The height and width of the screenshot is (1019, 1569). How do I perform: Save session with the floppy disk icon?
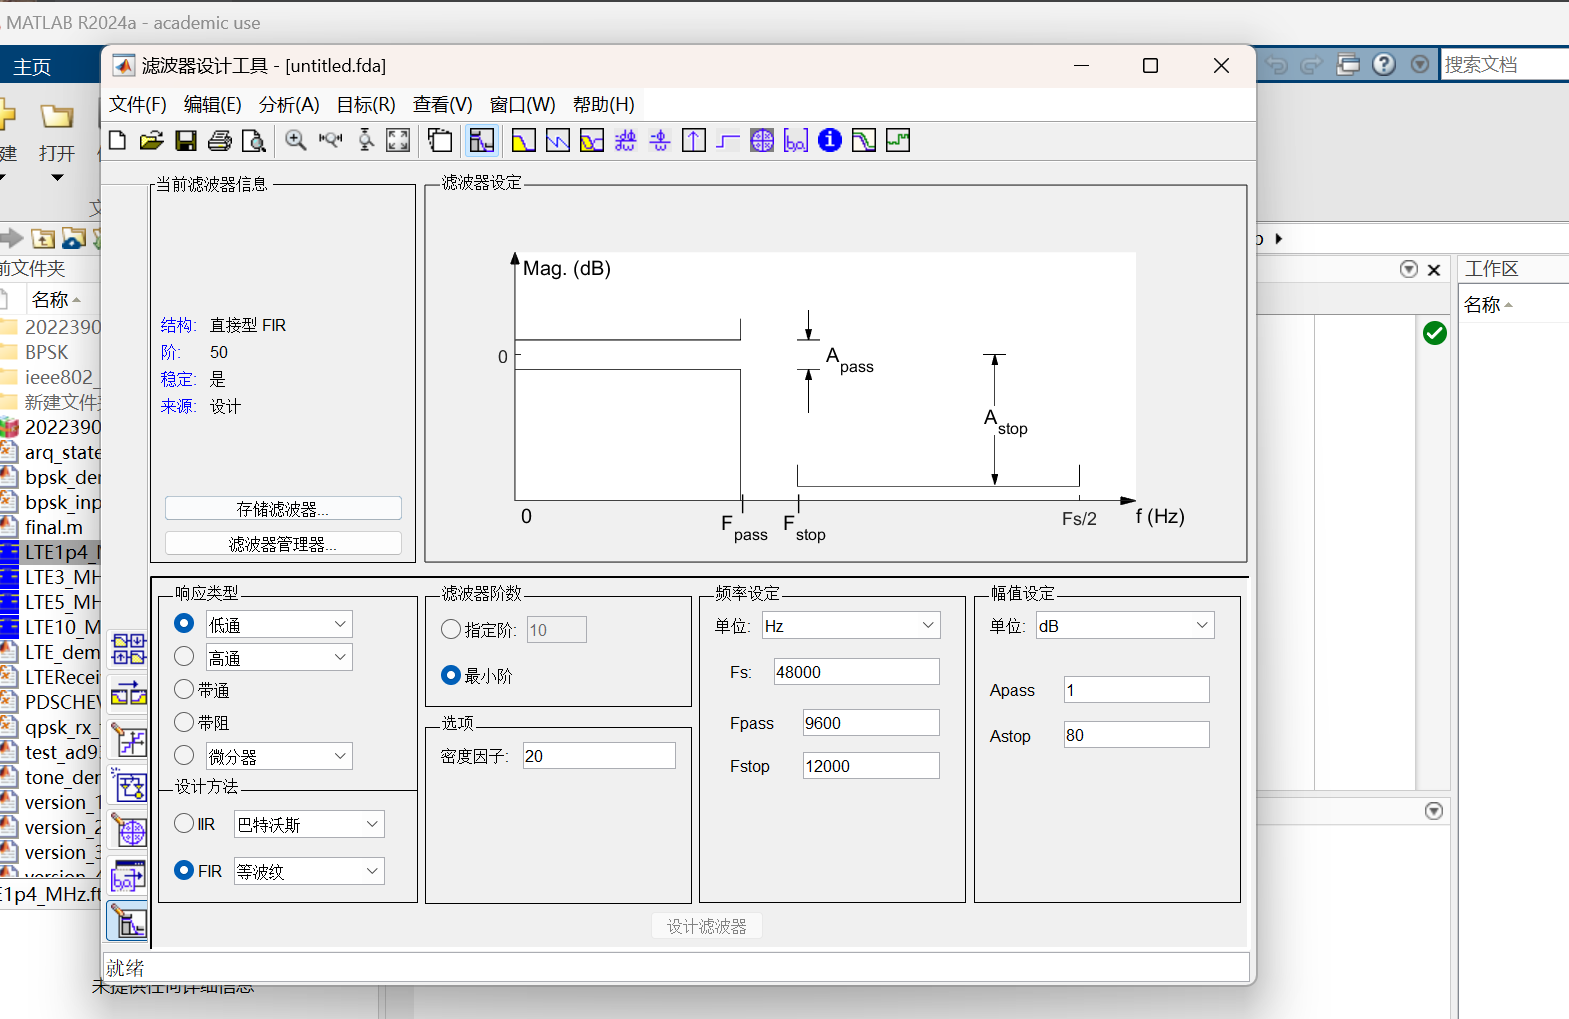(x=186, y=141)
